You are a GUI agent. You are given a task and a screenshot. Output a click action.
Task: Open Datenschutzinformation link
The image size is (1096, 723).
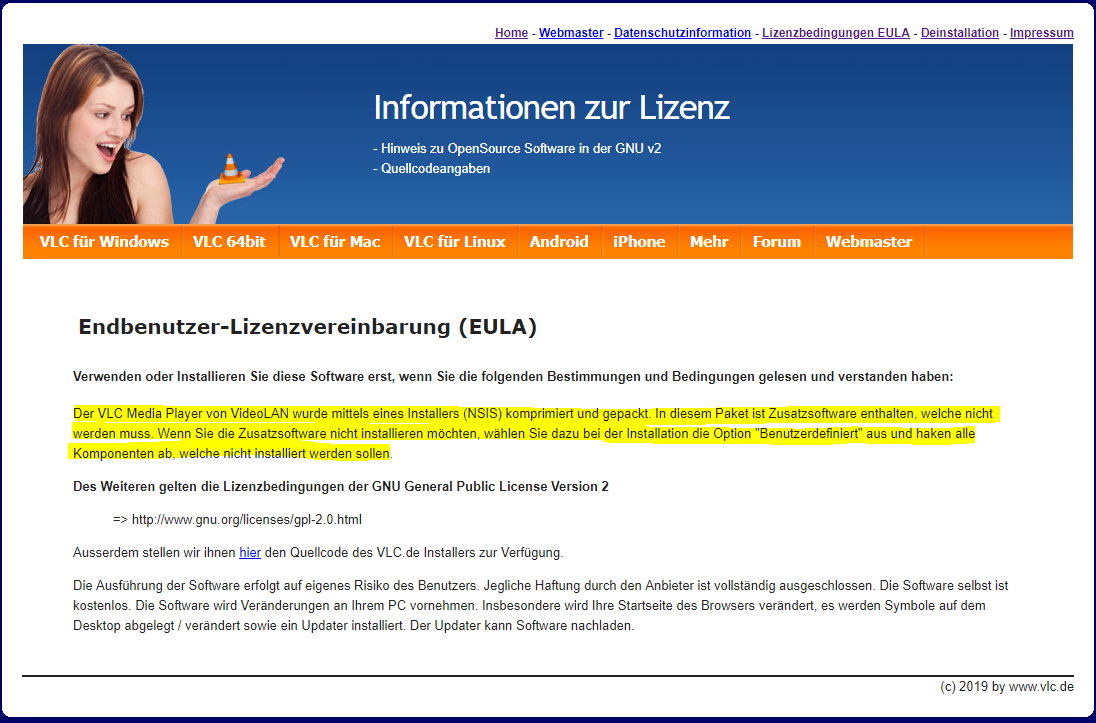pos(682,33)
